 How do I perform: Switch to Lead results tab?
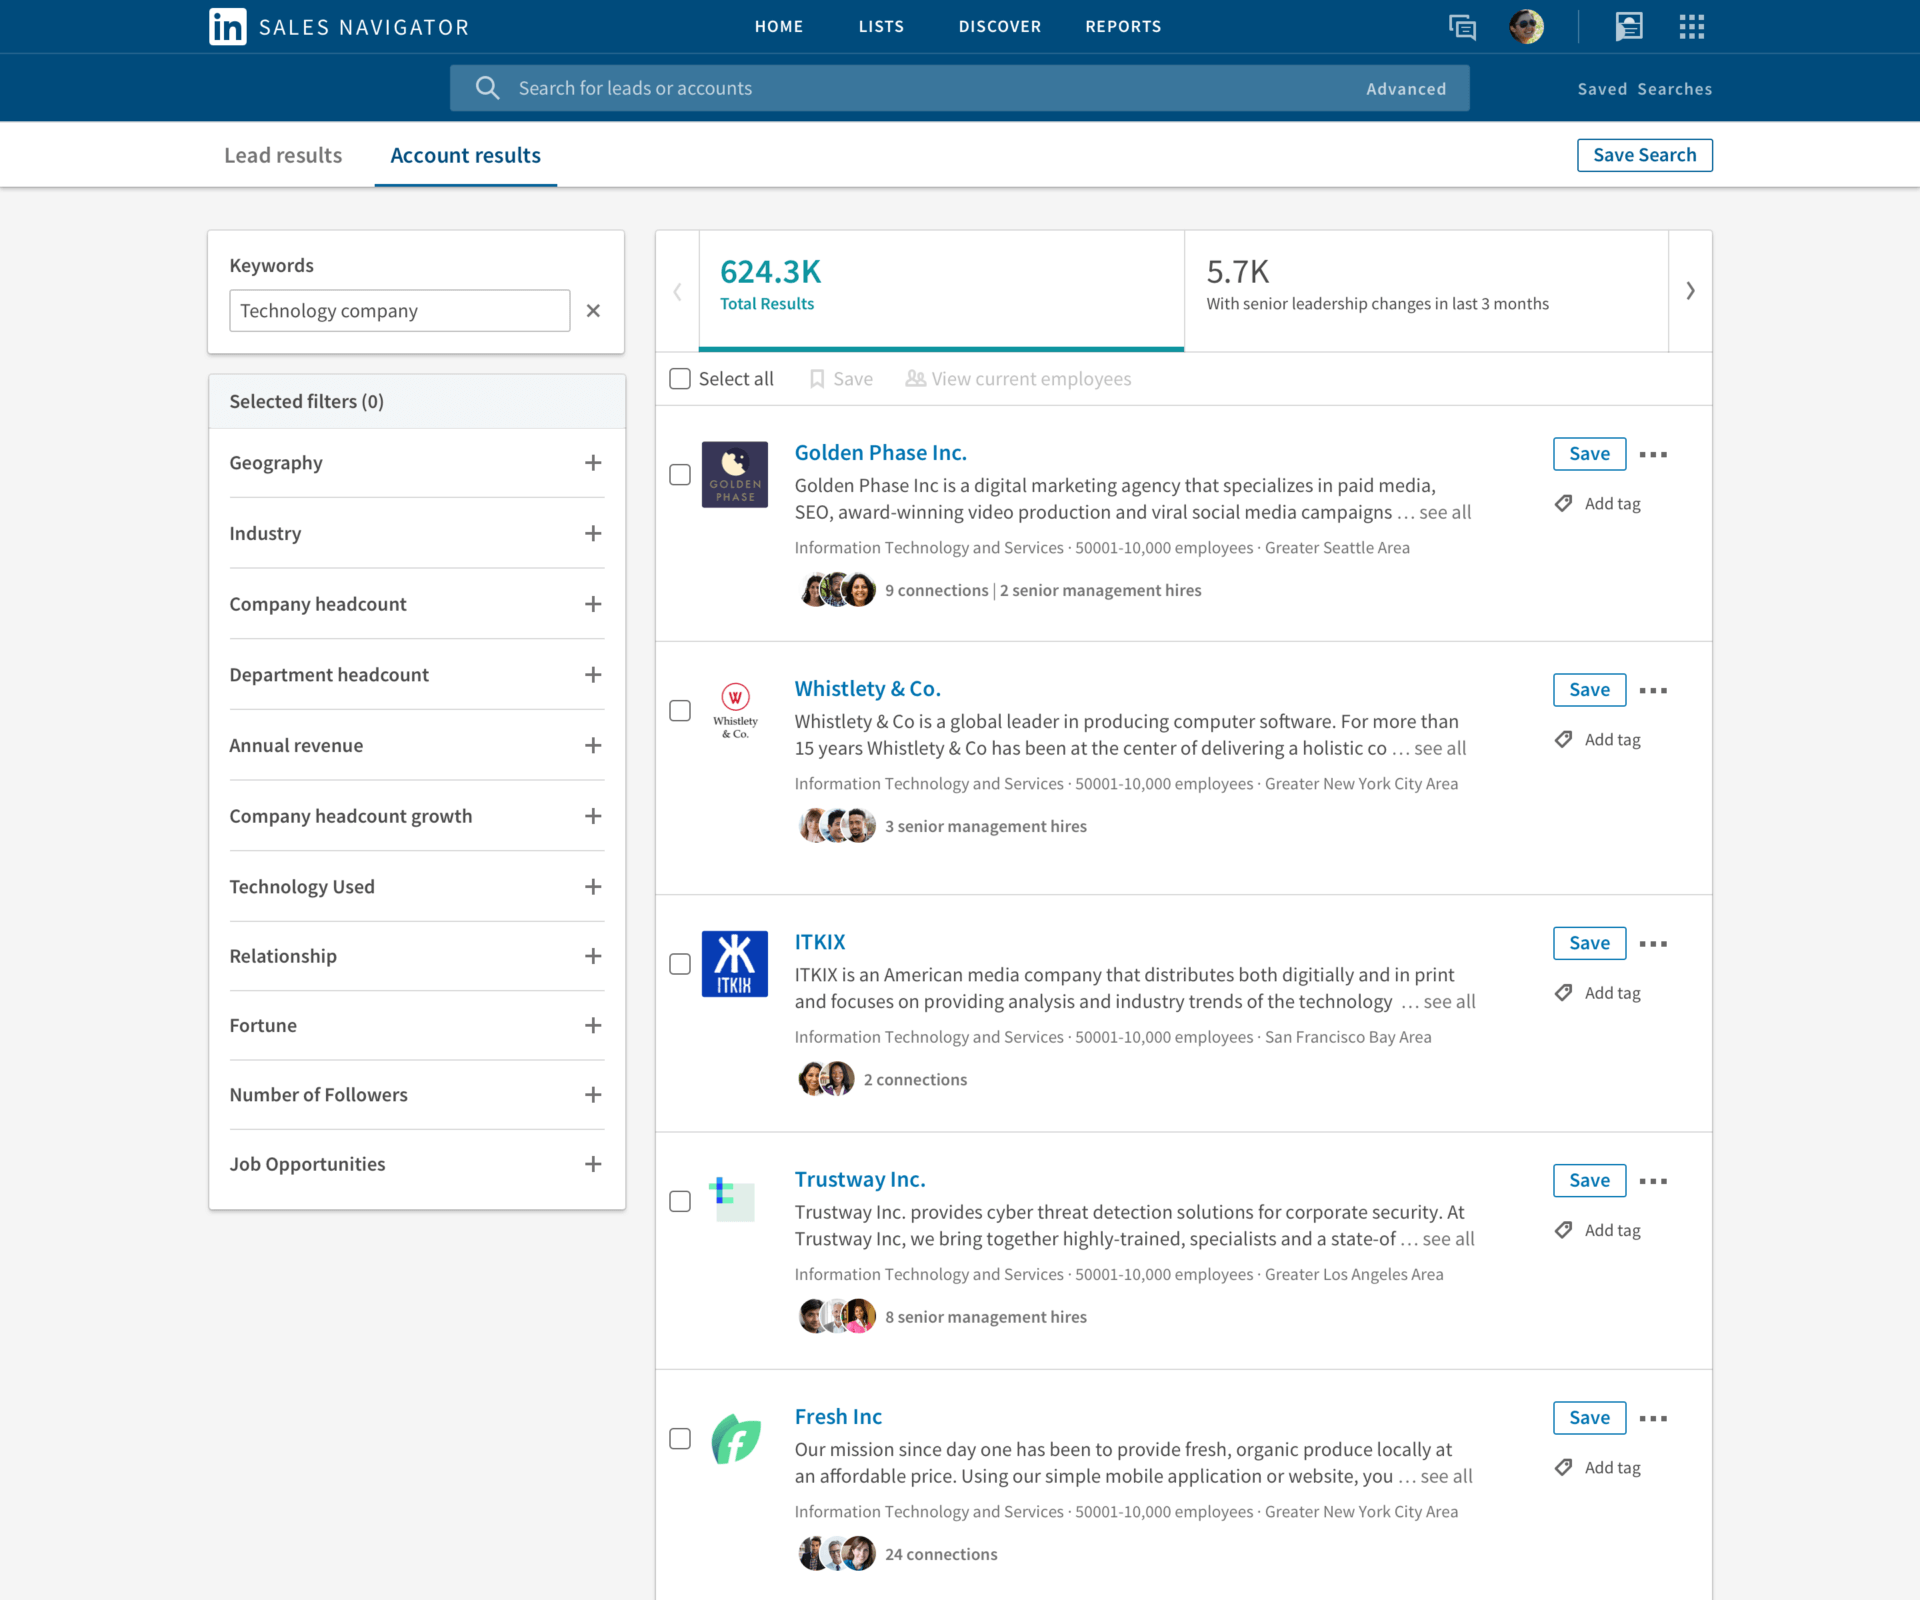(284, 155)
